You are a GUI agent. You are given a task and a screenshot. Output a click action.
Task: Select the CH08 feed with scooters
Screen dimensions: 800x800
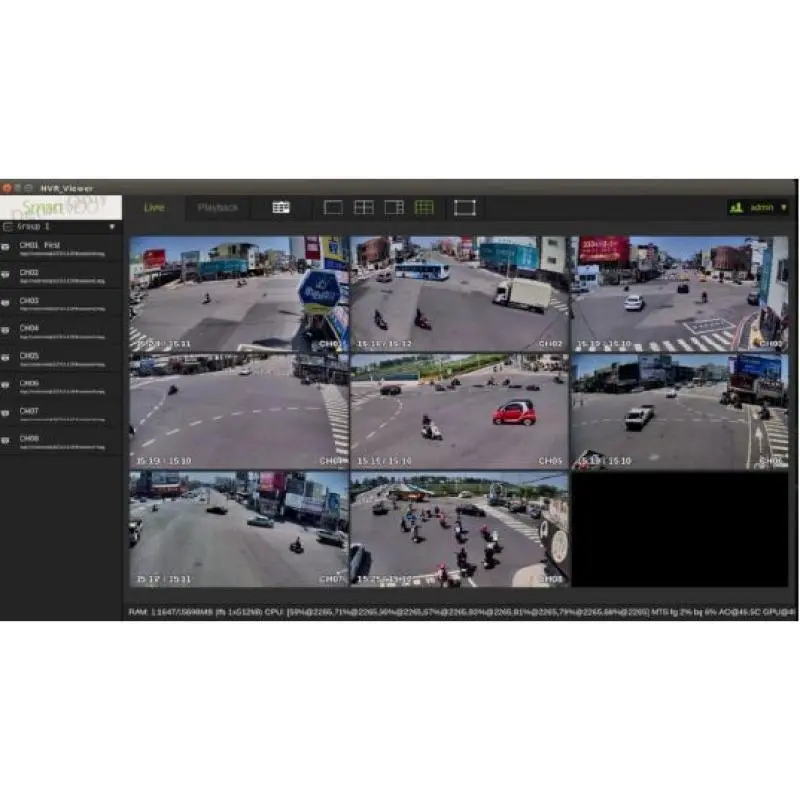(459, 529)
